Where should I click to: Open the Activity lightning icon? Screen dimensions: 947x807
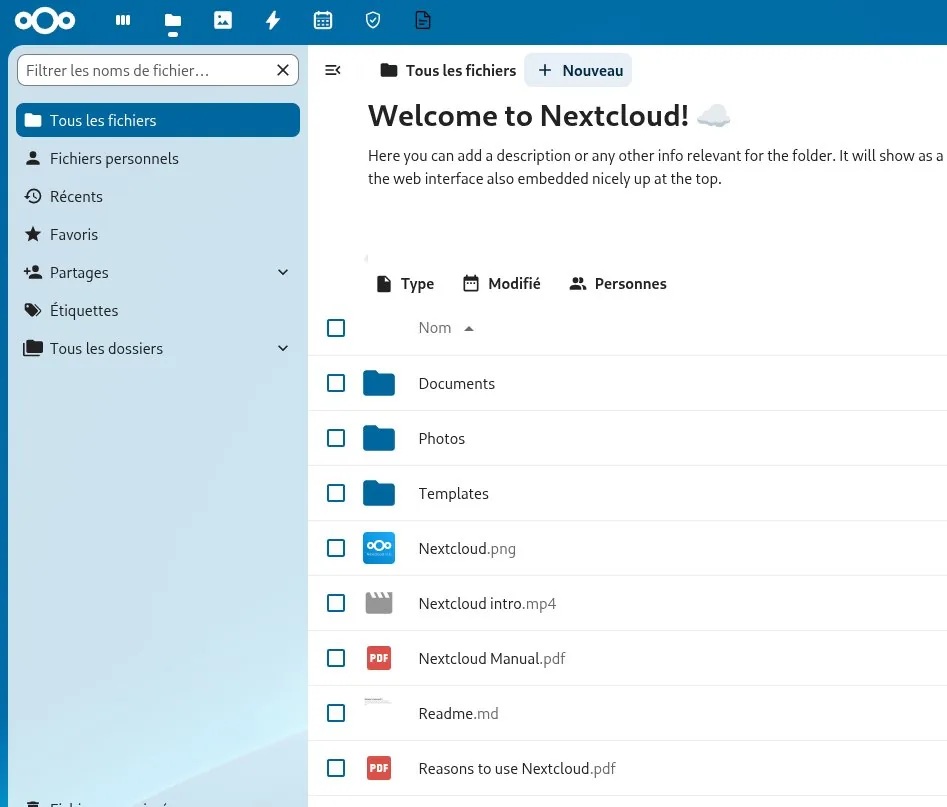coord(273,21)
